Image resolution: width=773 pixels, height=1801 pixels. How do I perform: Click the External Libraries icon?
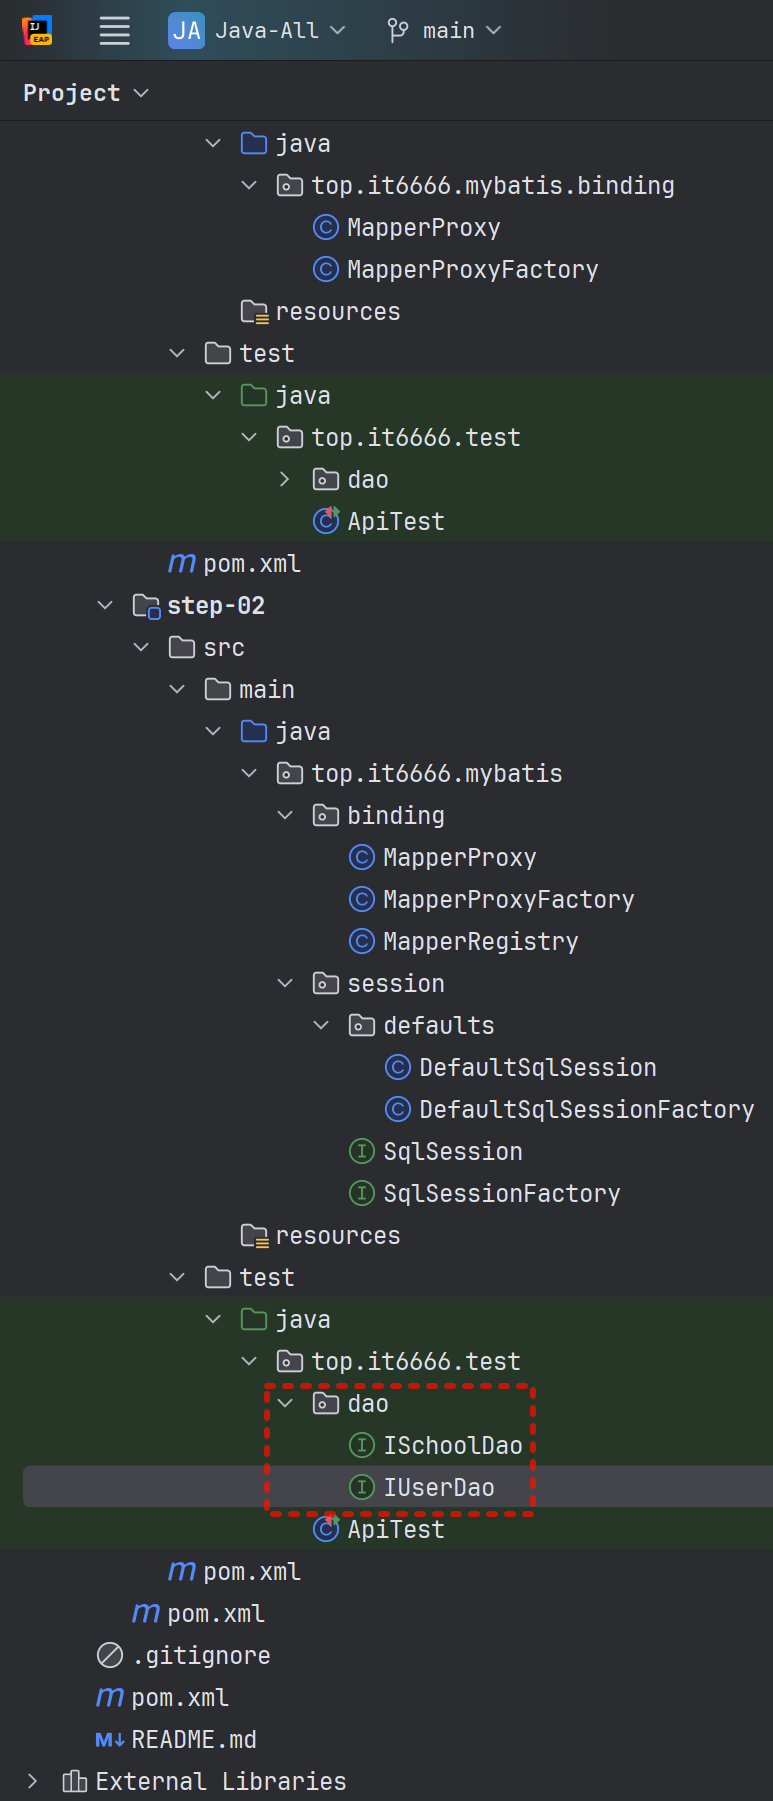click(74, 1782)
